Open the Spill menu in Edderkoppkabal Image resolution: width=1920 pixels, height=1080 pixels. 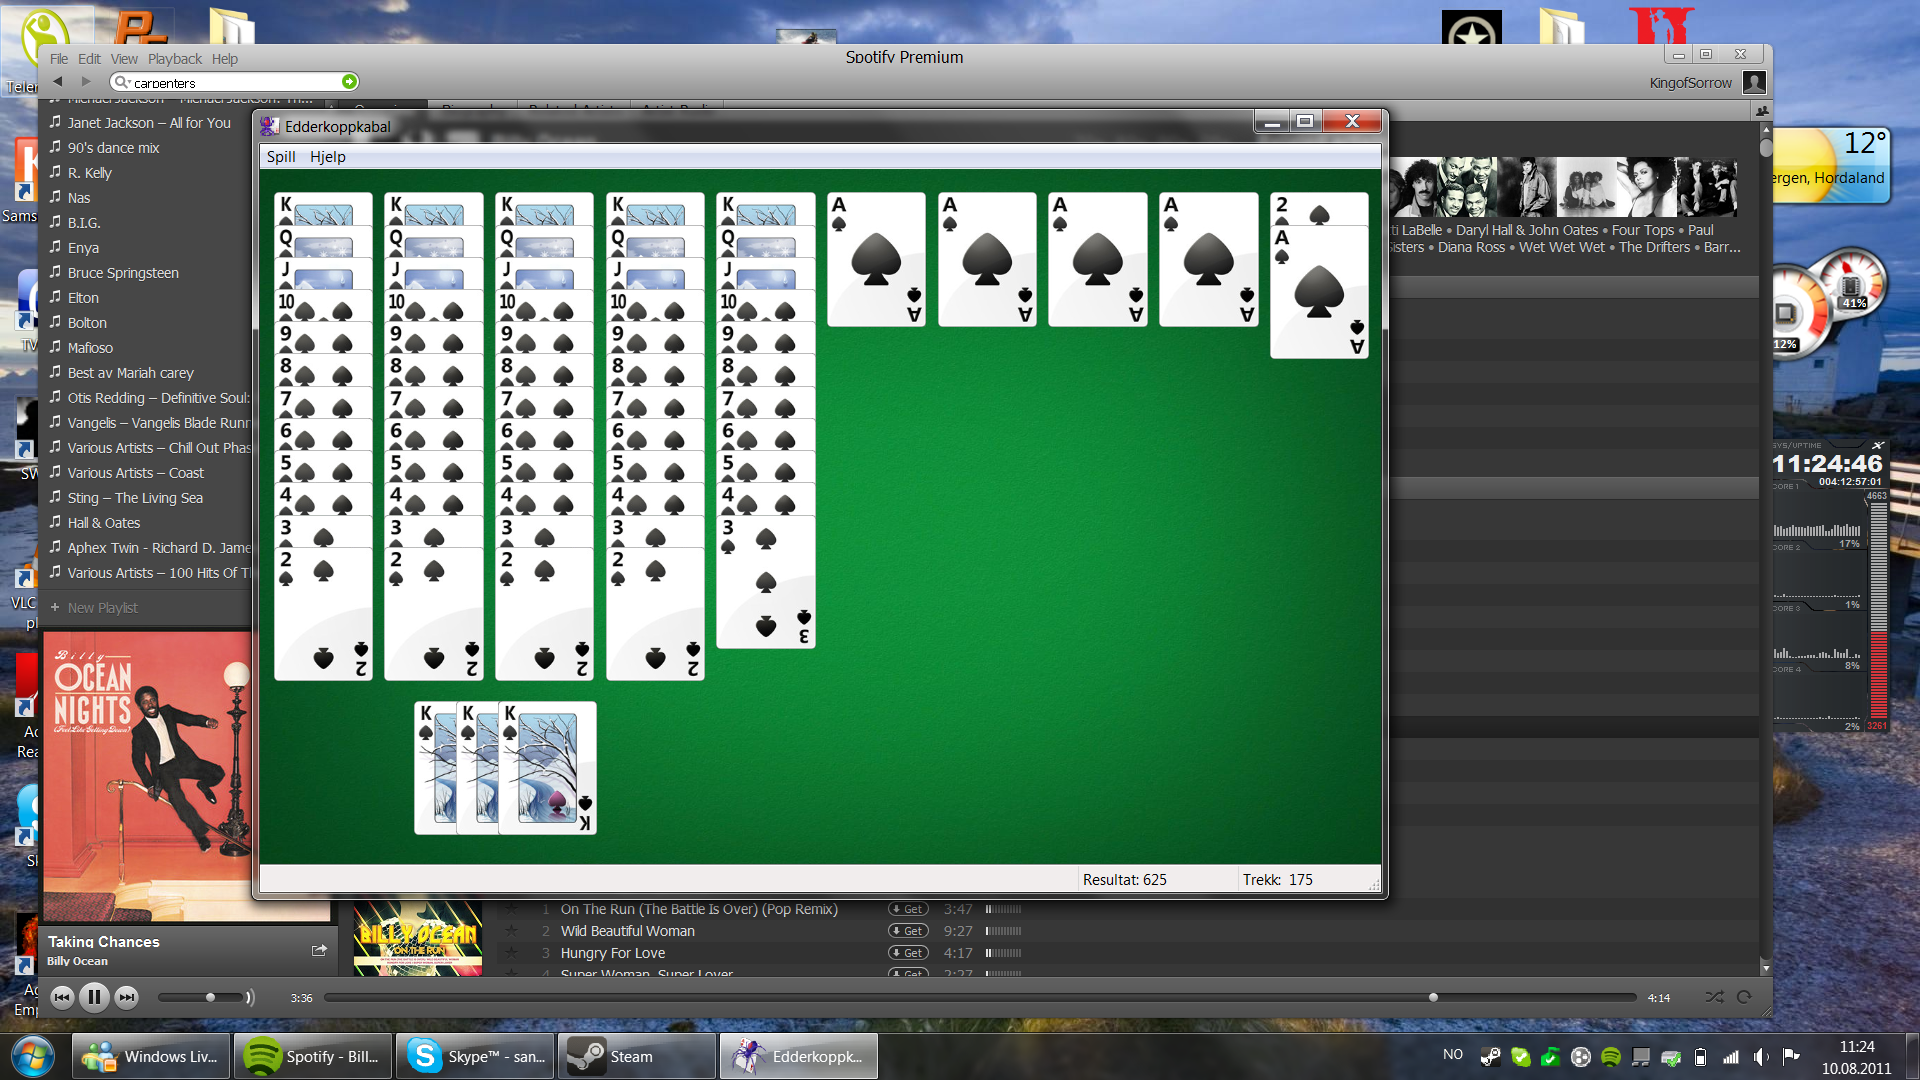281,157
